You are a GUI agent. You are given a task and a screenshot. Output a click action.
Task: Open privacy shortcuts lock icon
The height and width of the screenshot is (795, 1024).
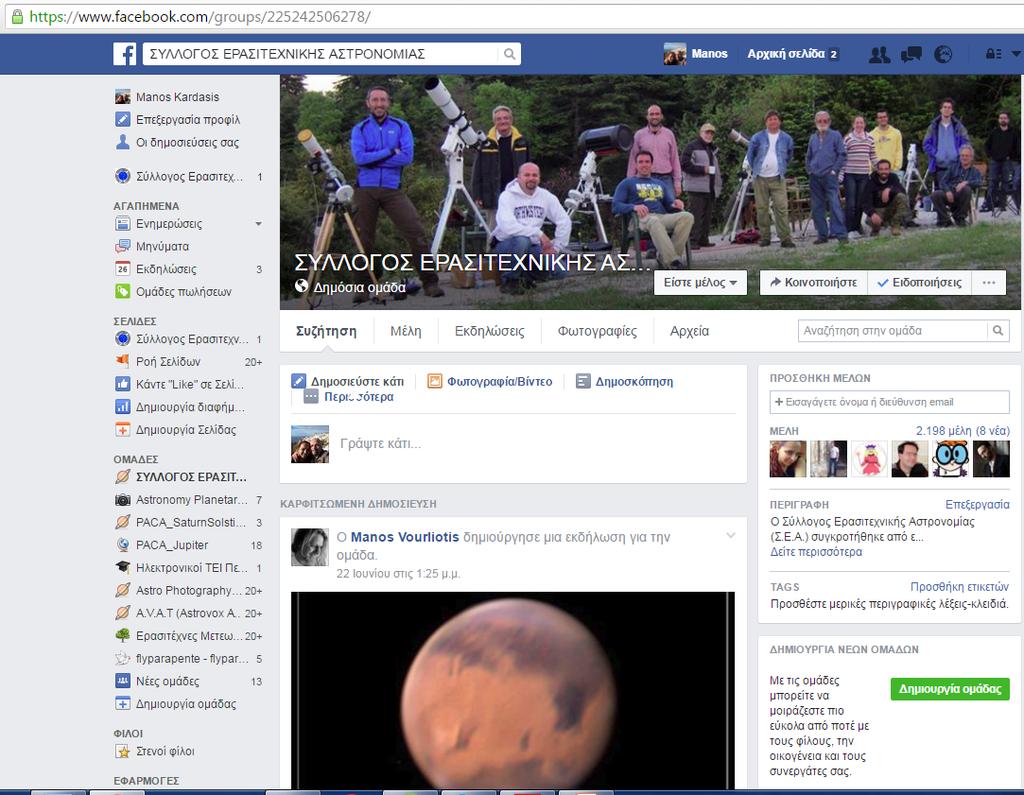tap(993, 54)
